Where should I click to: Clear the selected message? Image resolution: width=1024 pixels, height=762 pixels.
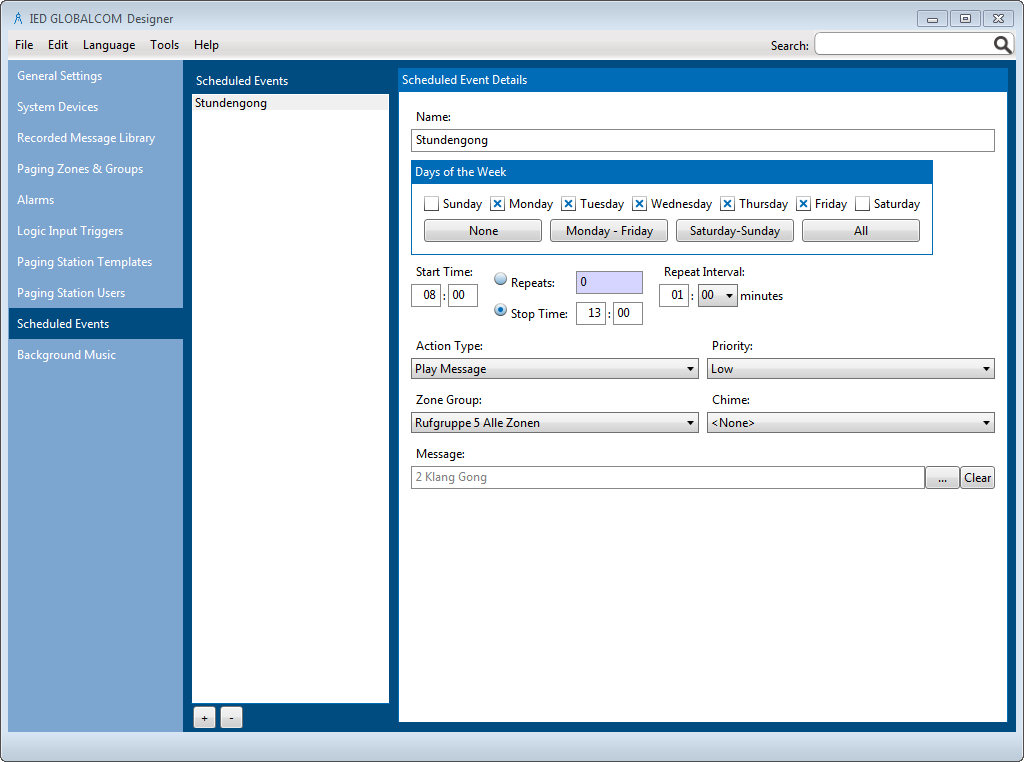(977, 478)
